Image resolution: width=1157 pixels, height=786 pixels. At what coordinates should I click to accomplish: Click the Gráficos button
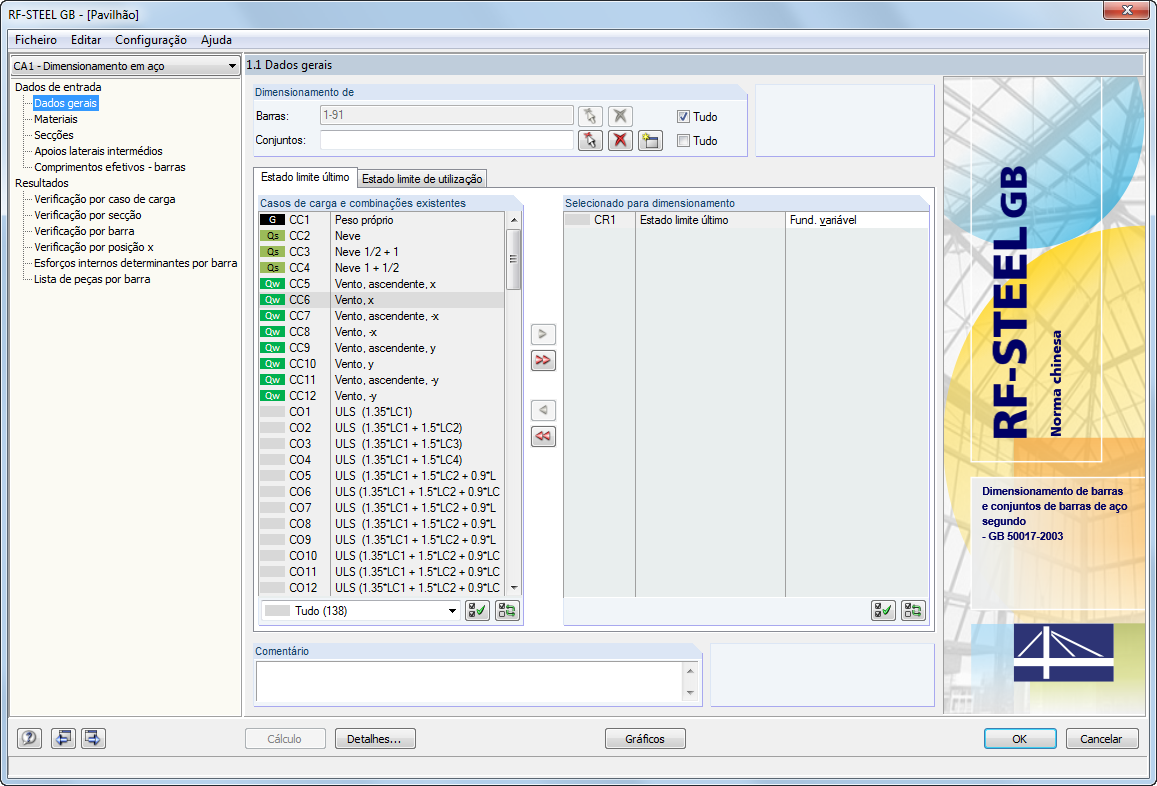pyautogui.click(x=645, y=739)
